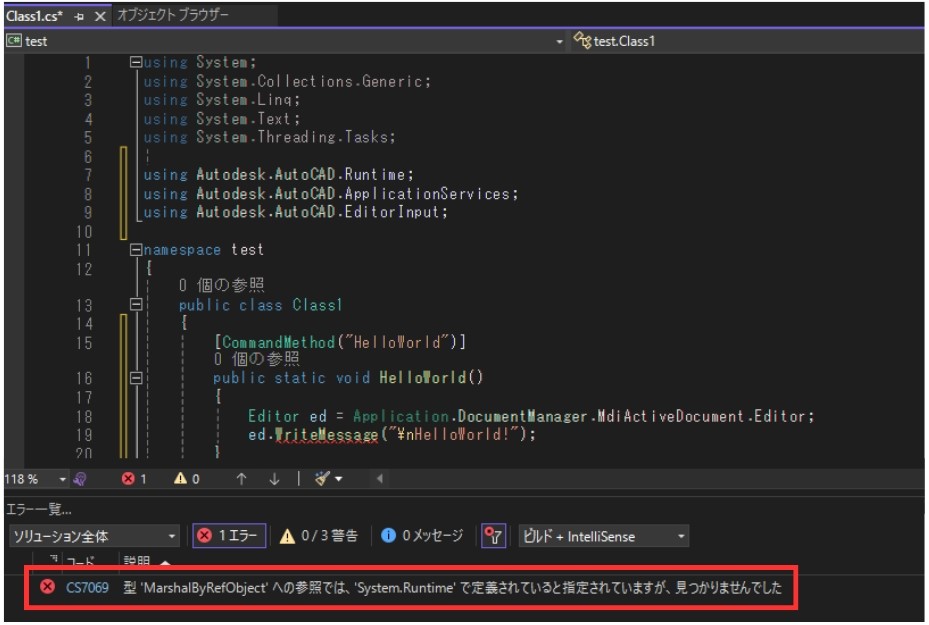Close the Class1.cs tab
This screenshot has width=929, height=625.
coord(100,17)
